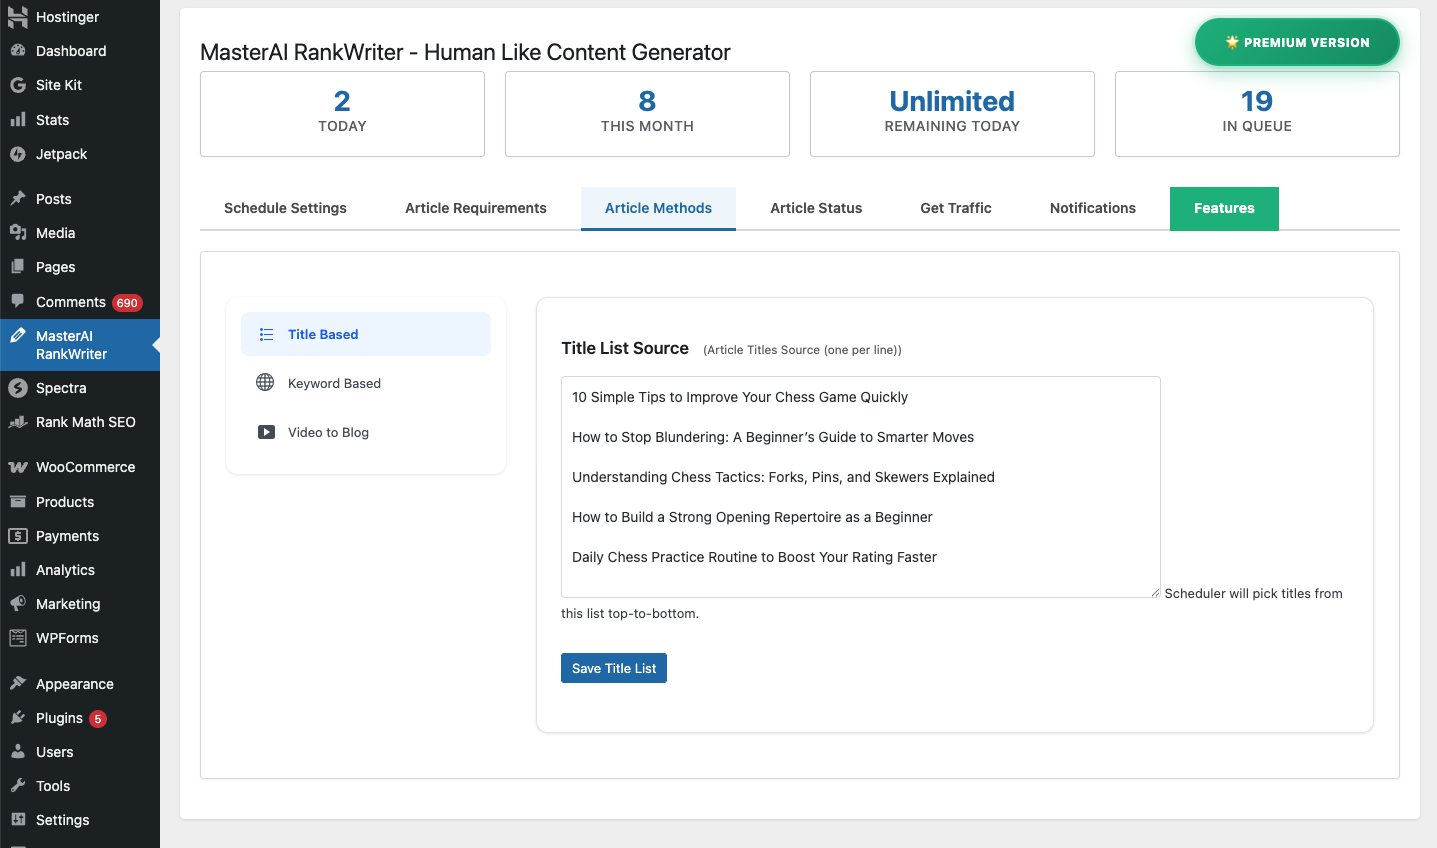This screenshot has height=848, width=1437.
Task: Click the Users person icon
Action: tap(18, 752)
